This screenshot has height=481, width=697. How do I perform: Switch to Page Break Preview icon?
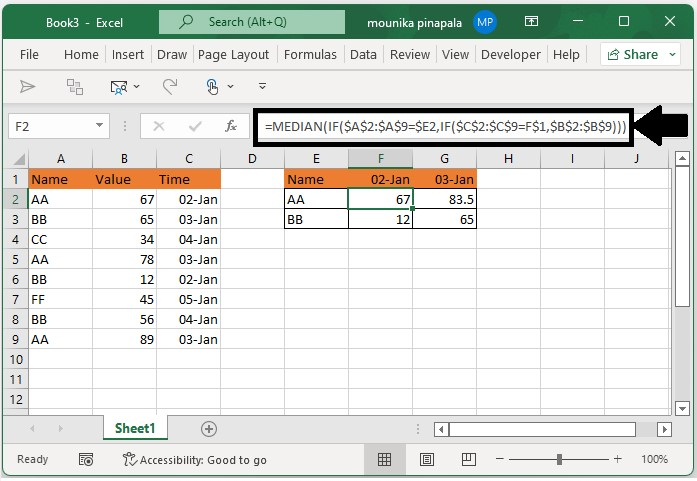pyautogui.click(x=469, y=459)
